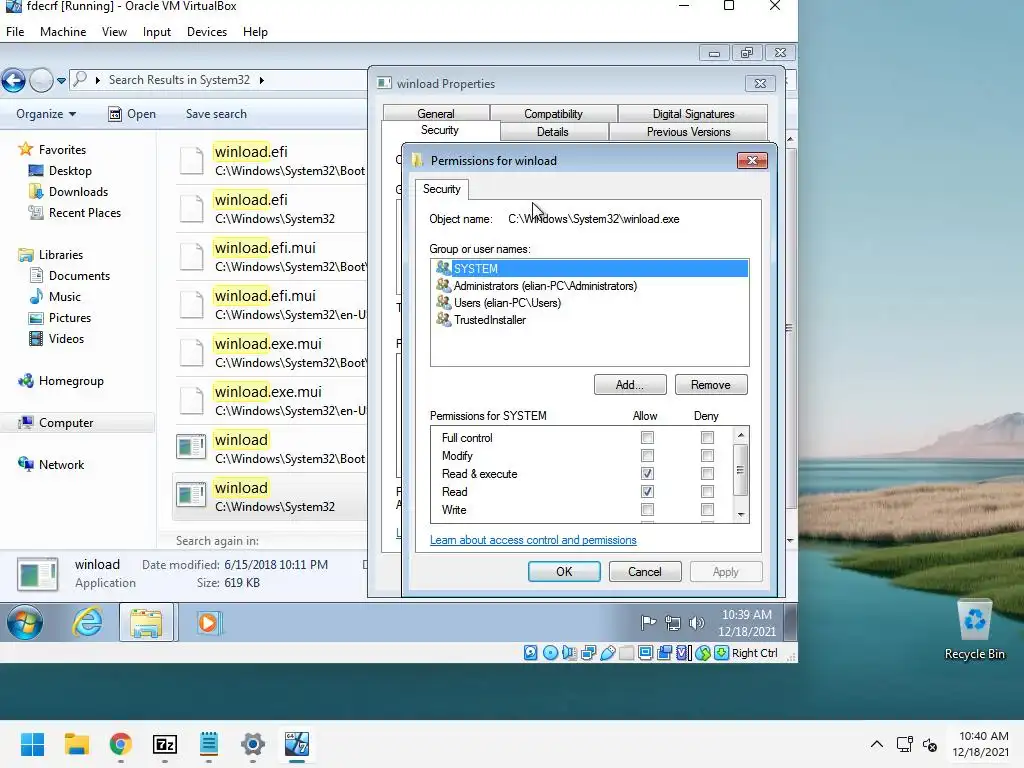Select Users (elian-PC\Users) entry
This screenshot has width=1024, height=768.
[589, 303]
